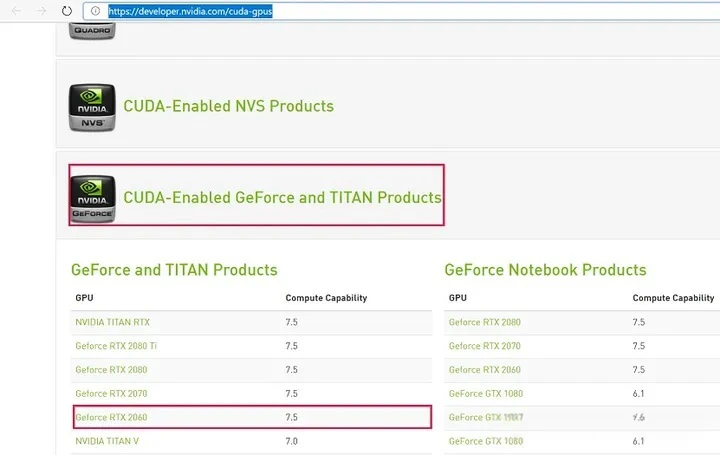Open Geforce RTX 2080 Ti link
Image resolution: width=720 pixels, height=455 pixels.
tap(116, 346)
